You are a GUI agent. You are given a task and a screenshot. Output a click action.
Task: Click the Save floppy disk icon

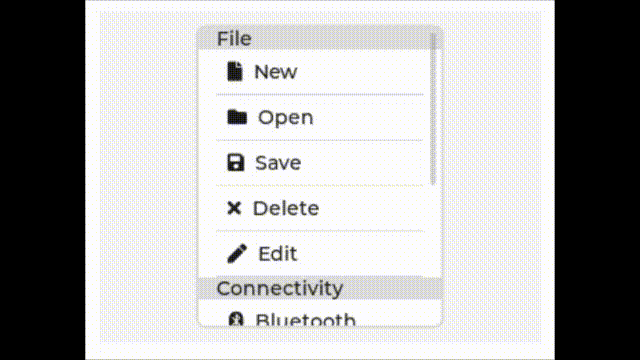pos(236,162)
